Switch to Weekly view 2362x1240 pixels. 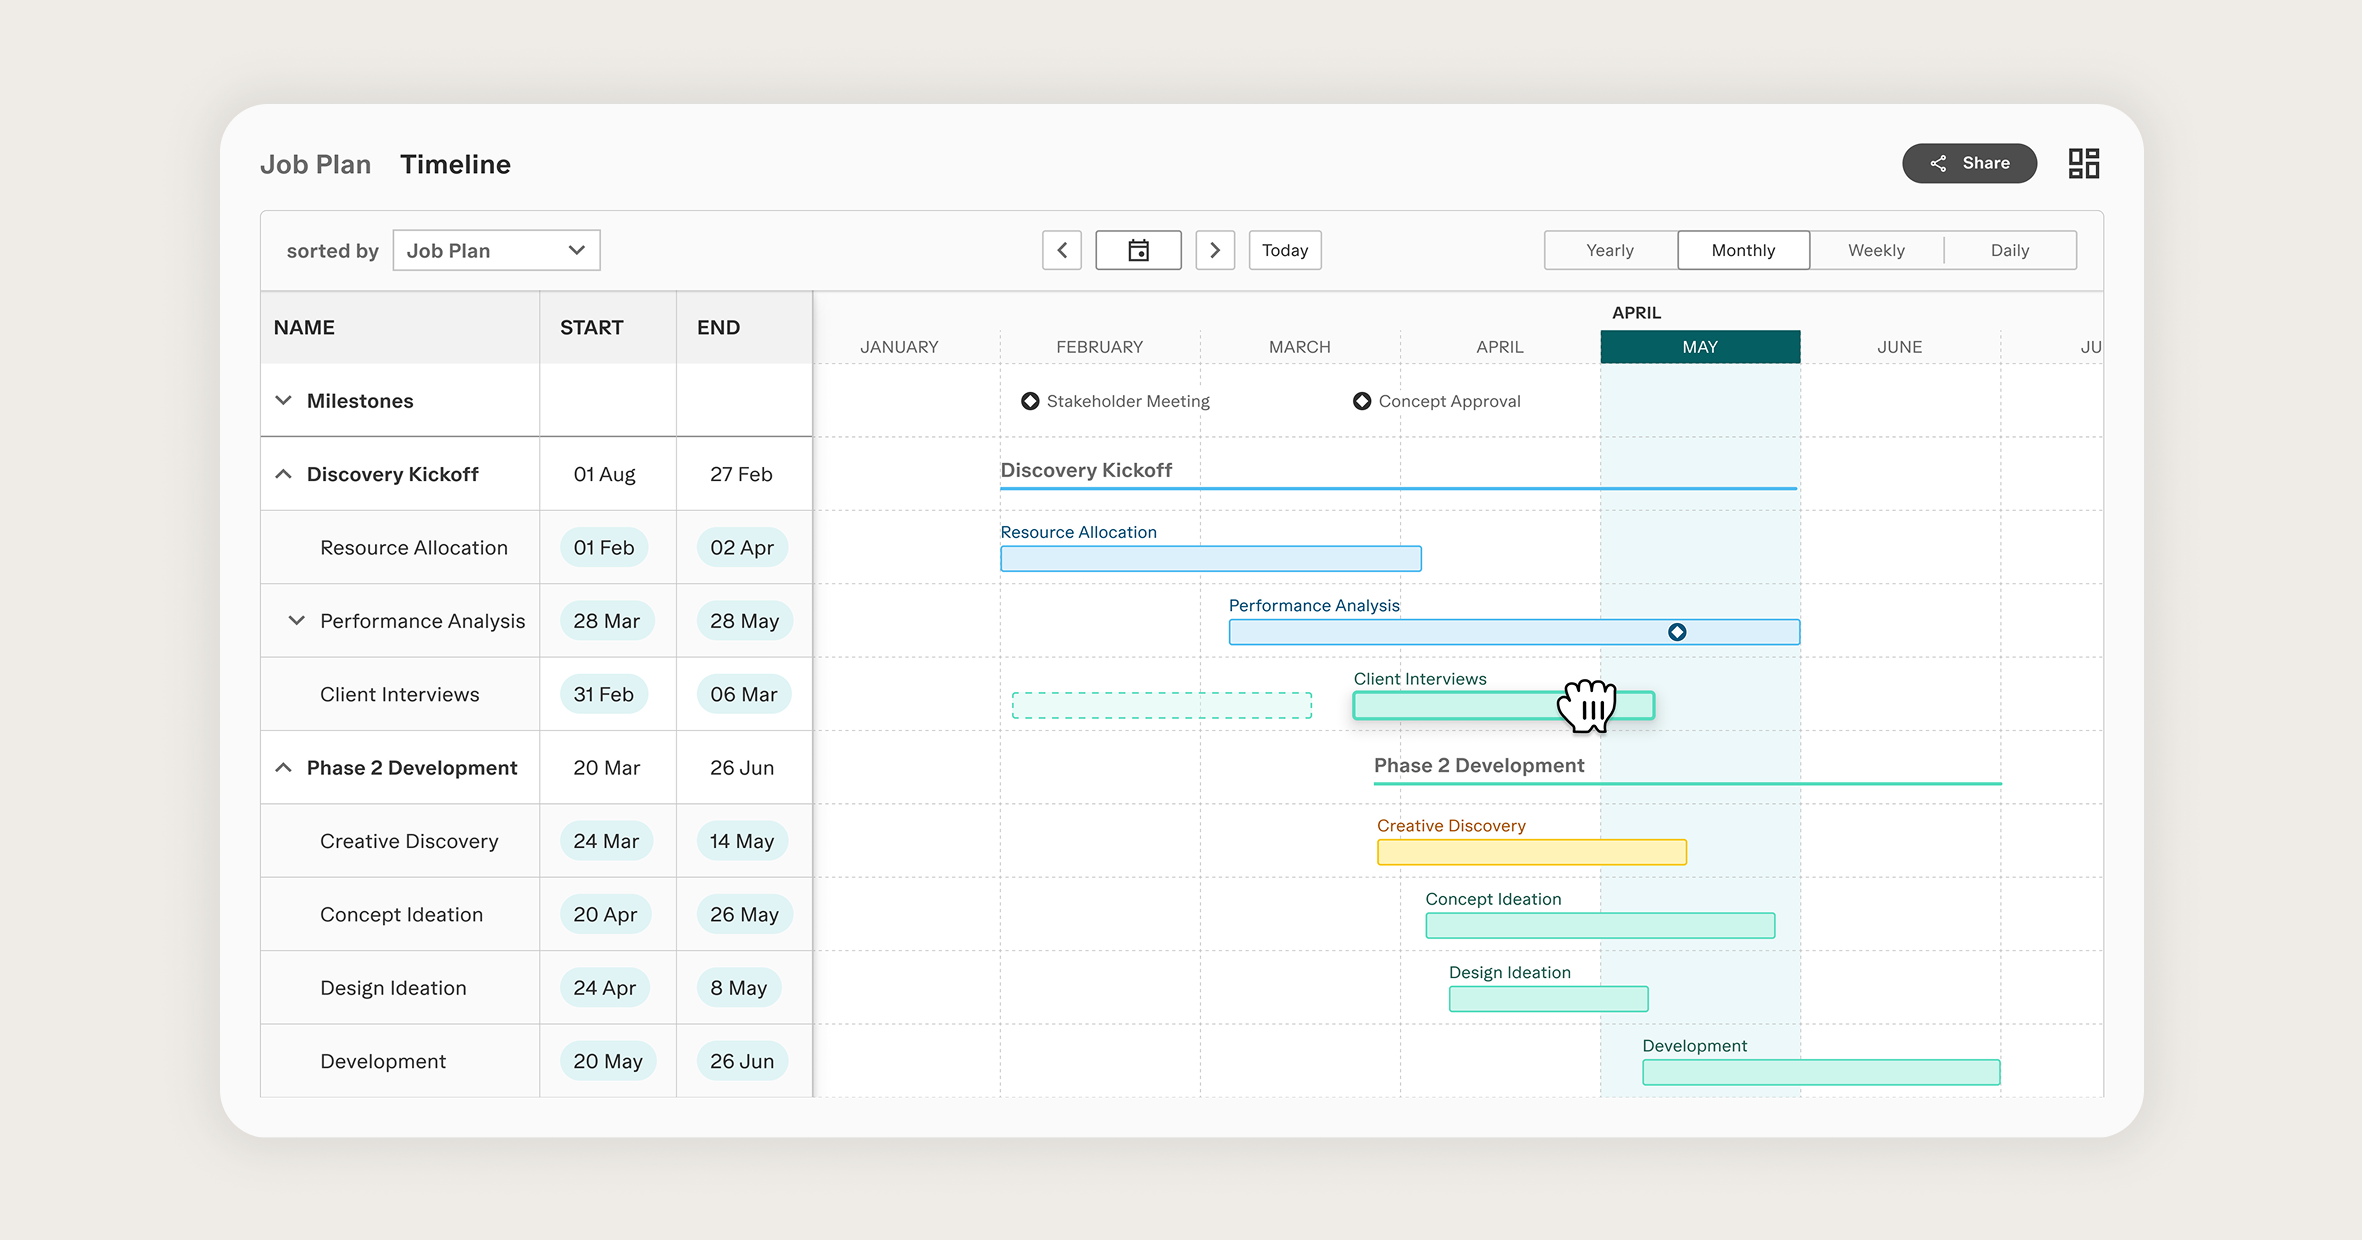[x=1876, y=250]
